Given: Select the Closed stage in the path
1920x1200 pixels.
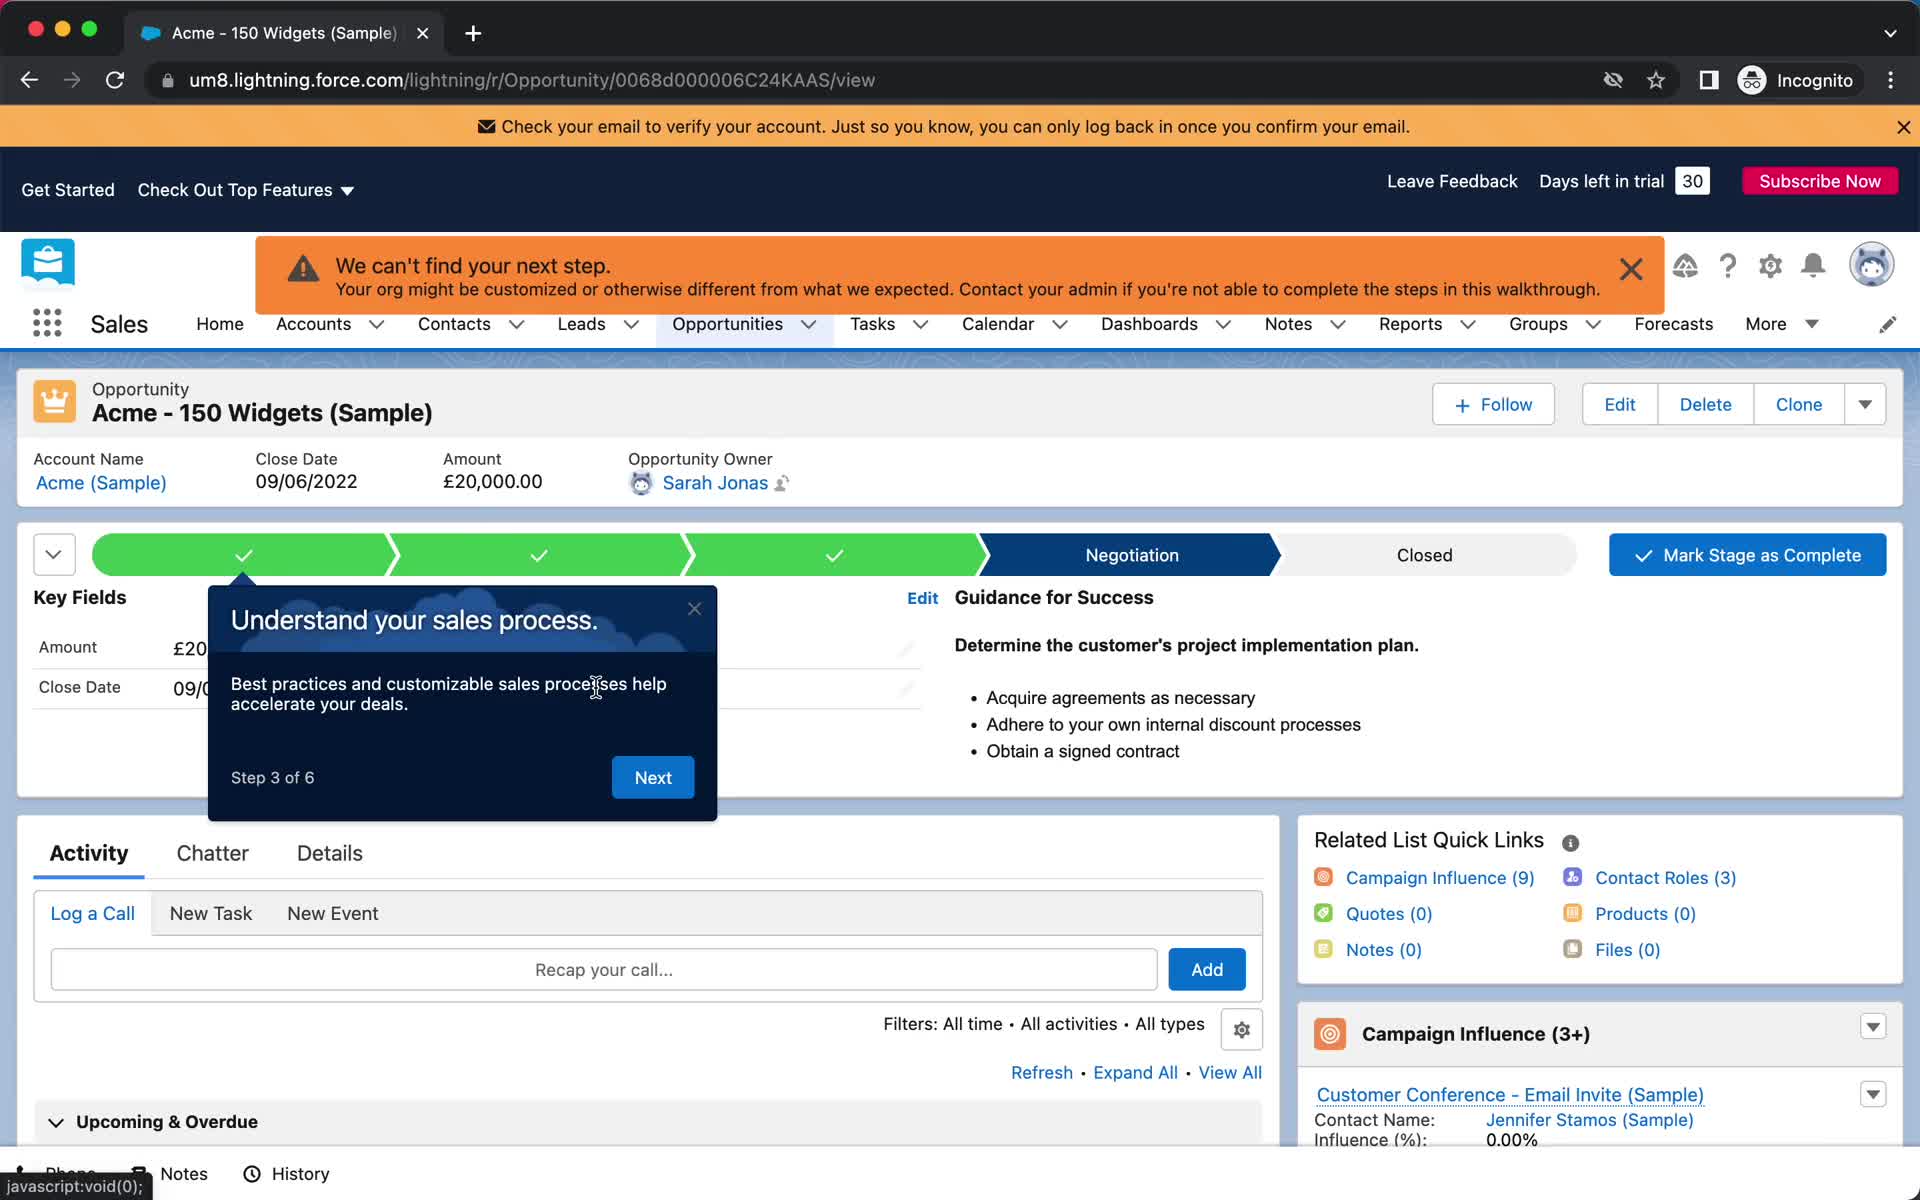Looking at the screenshot, I should [1424, 555].
